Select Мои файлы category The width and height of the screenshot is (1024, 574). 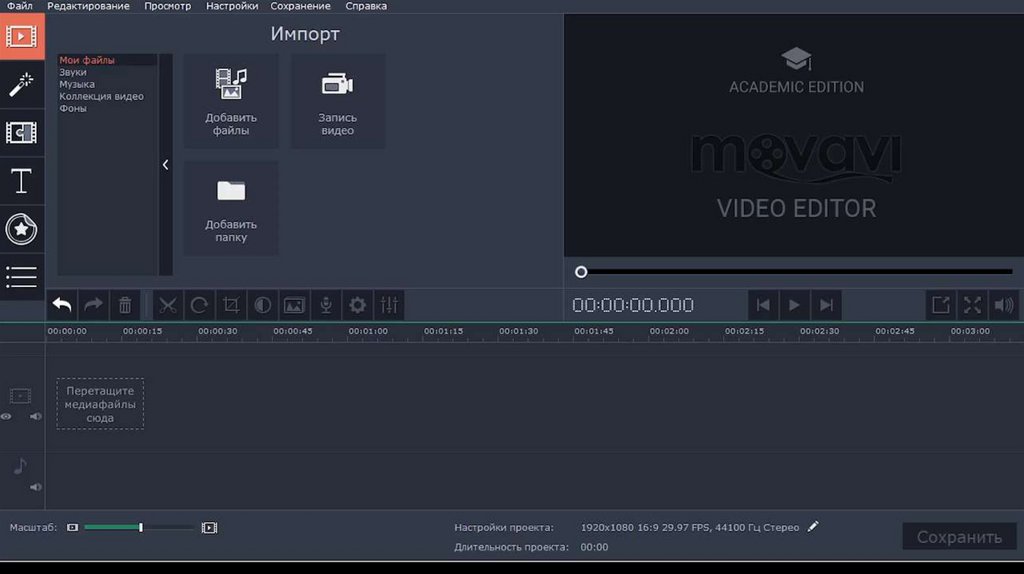(87, 60)
